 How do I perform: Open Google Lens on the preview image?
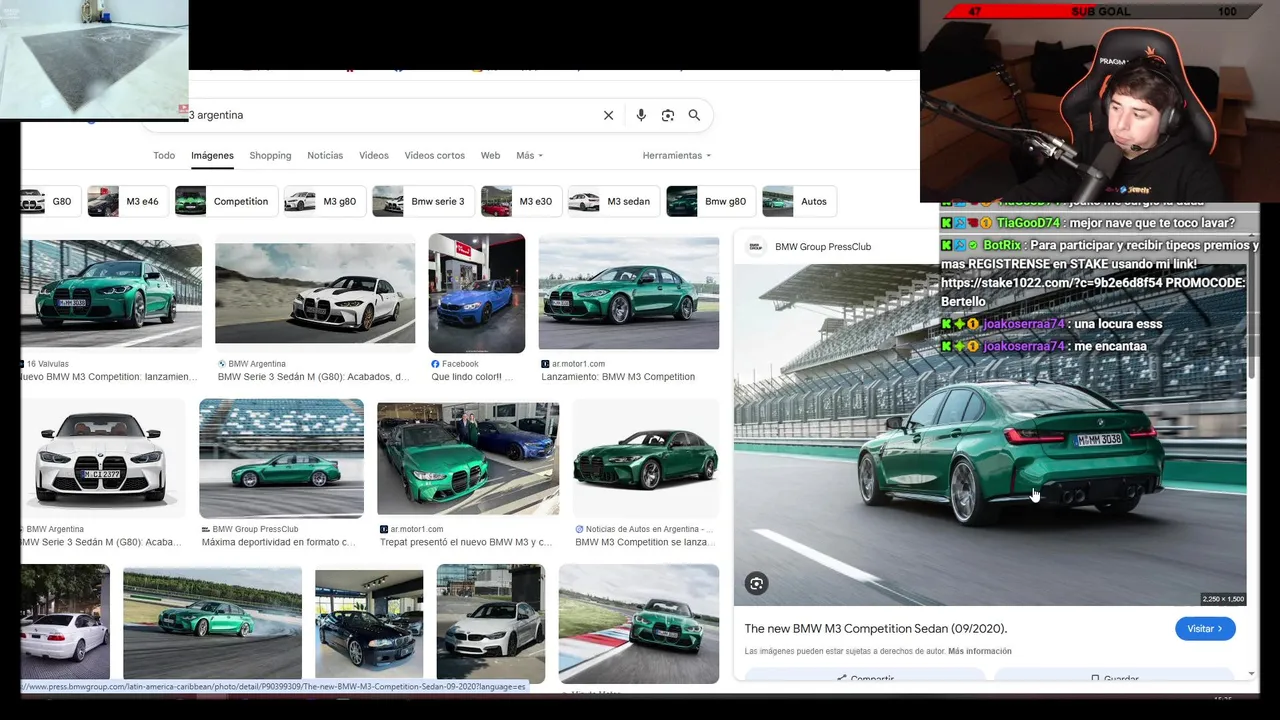tap(756, 584)
